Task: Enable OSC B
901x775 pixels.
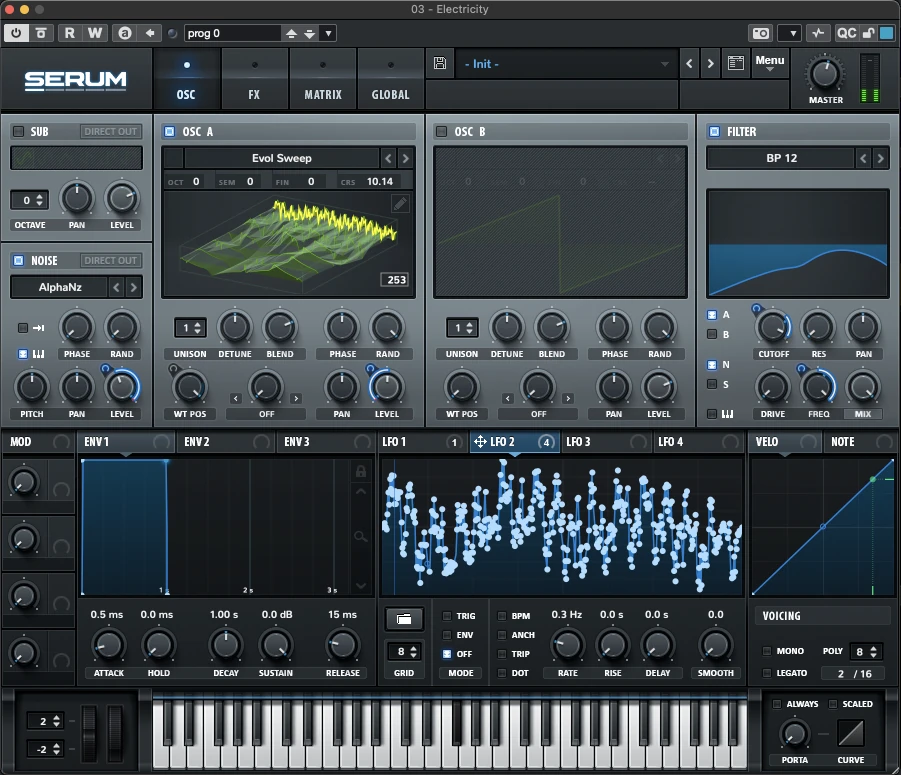Action: point(441,132)
